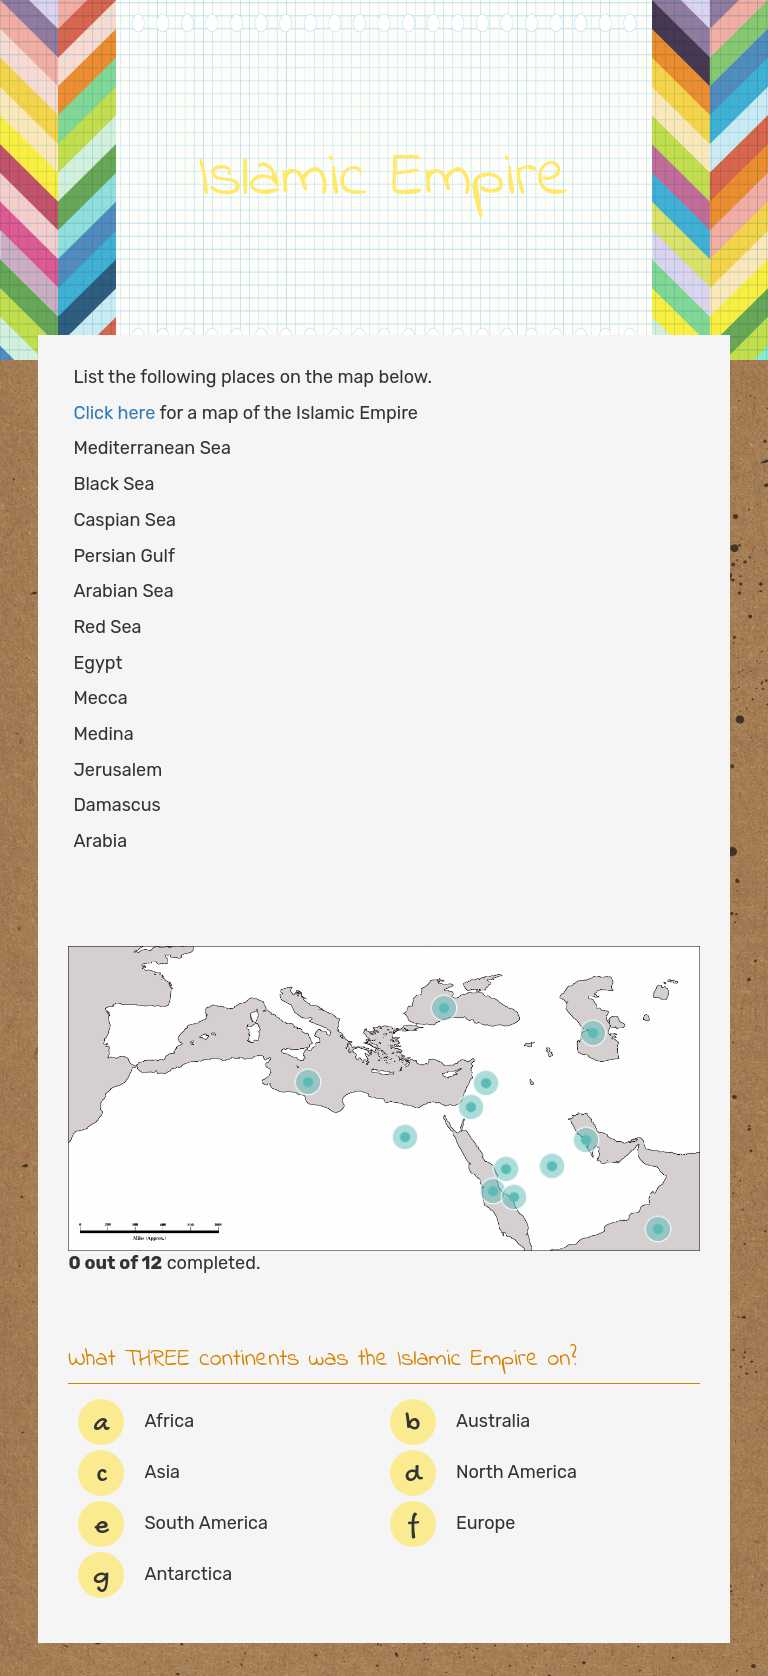
Task: Select marker in the Arabian Sea
Action: [658, 1229]
